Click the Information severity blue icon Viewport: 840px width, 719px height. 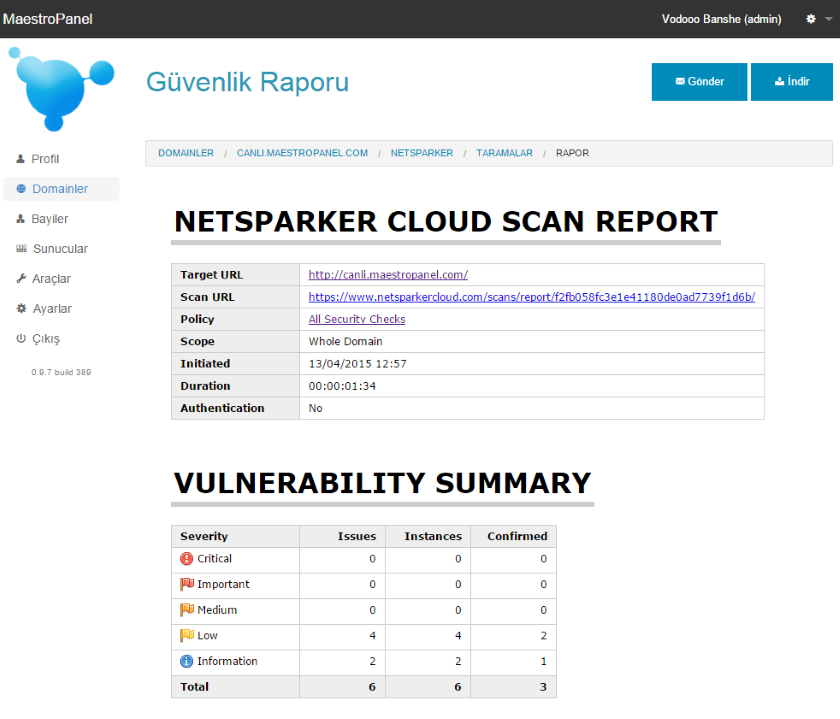(x=186, y=661)
